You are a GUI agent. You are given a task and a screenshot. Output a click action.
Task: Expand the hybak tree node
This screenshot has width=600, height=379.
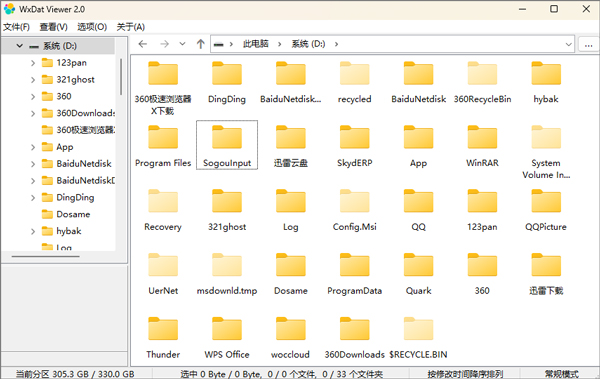point(33,231)
